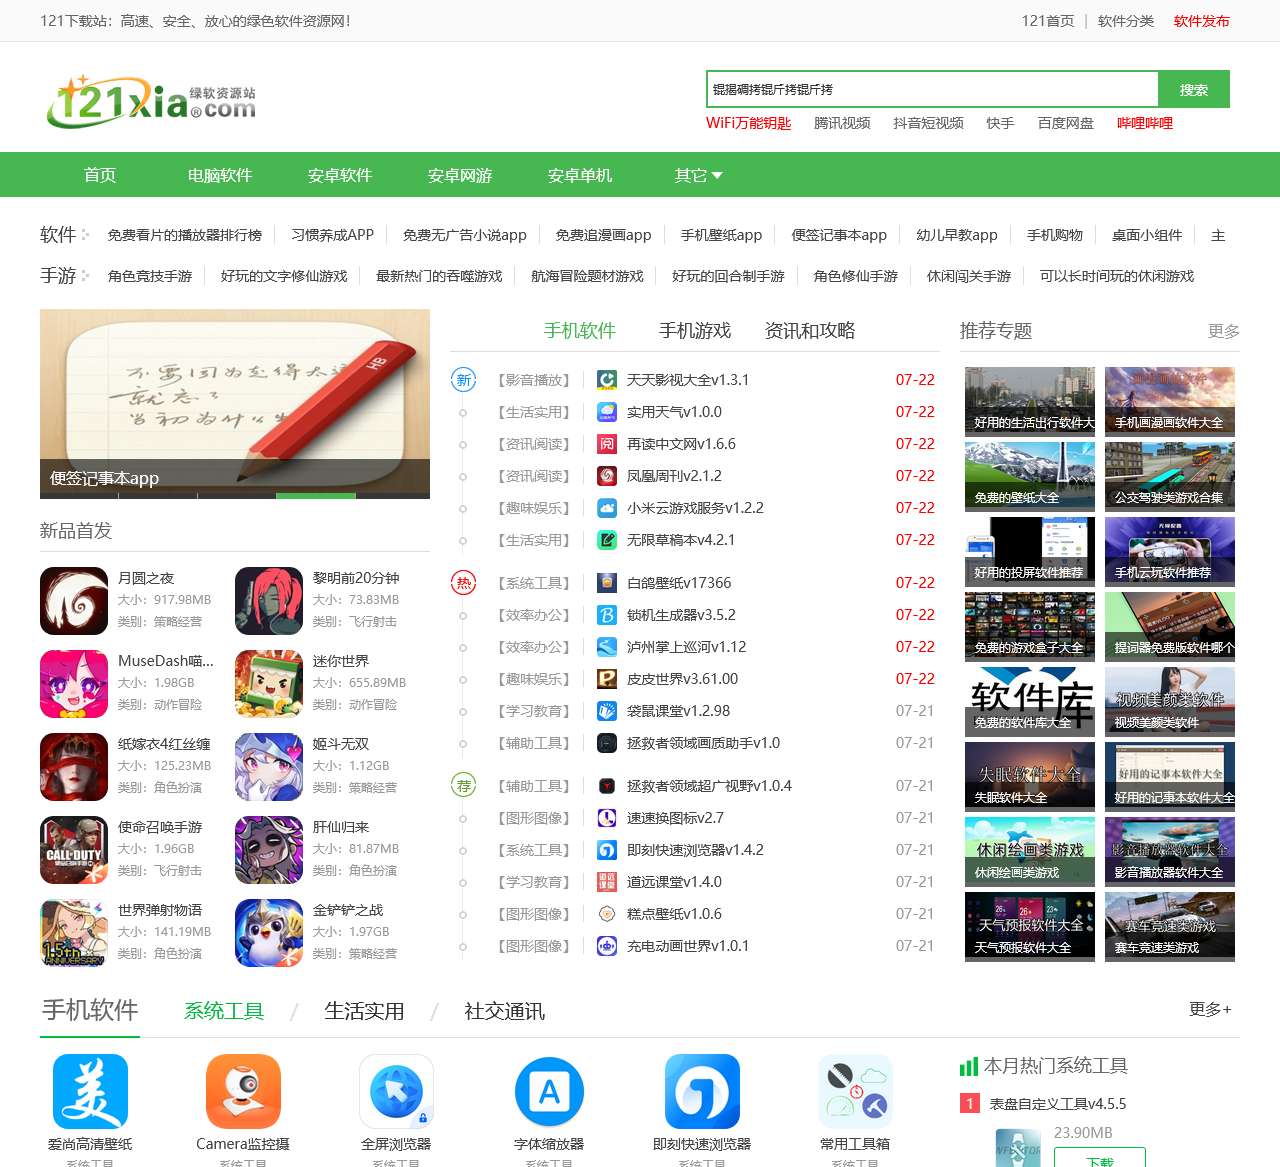
Task: Open 软件发布 link in the top bar
Action: pyautogui.click(x=1202, y=21)
